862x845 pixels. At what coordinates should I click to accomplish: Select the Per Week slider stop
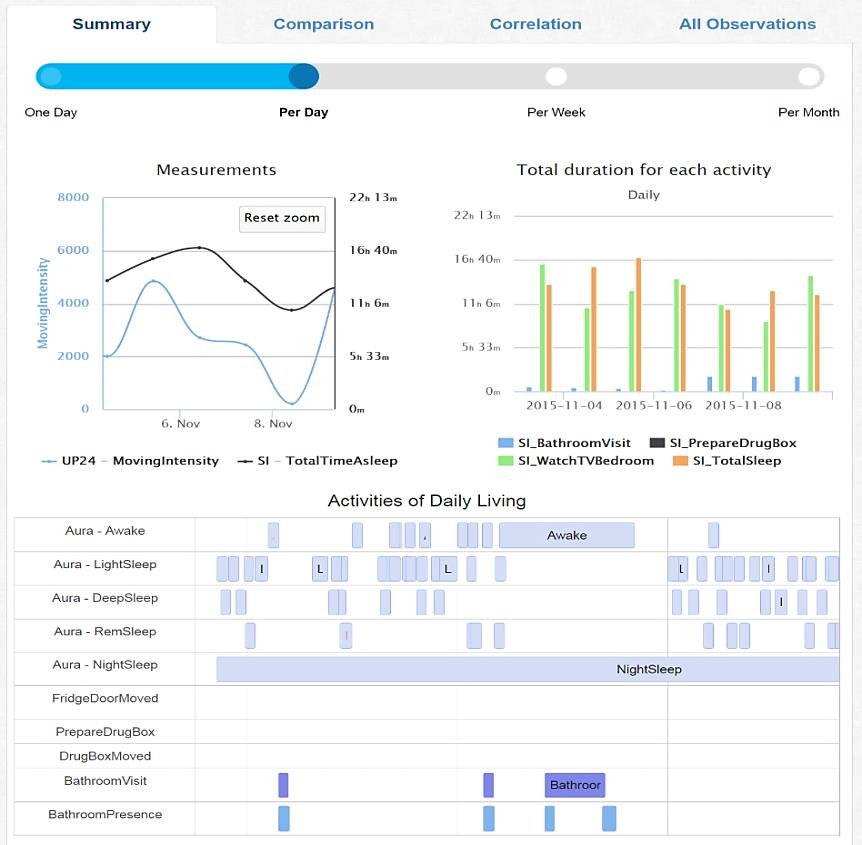pyautogui.click(x=556, y=77)
